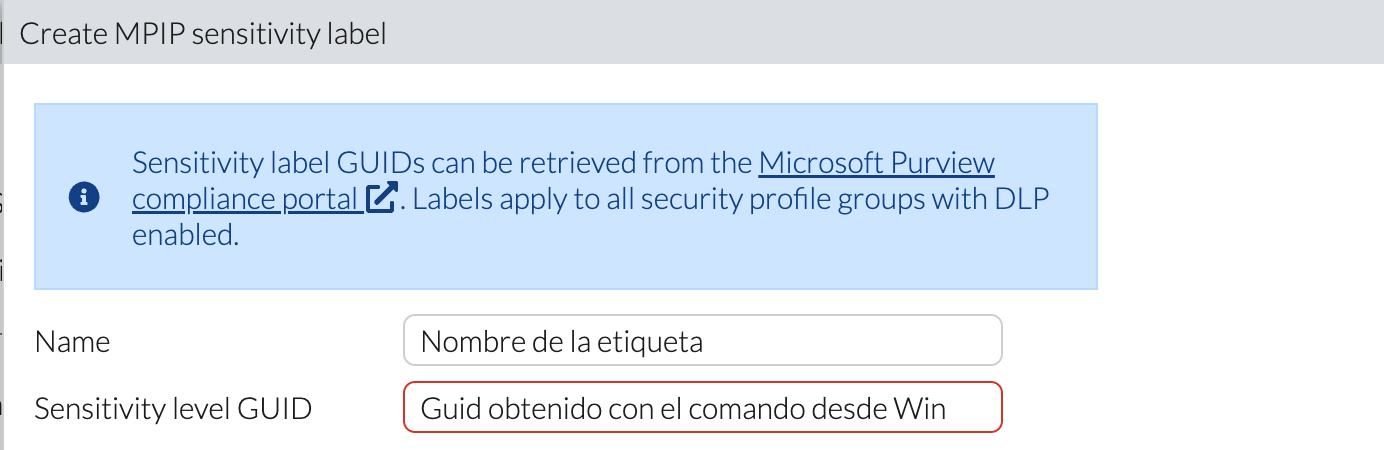
Task: Open the Microsoft Purview link
Action: pyautogui.click(x=876, y=162)
